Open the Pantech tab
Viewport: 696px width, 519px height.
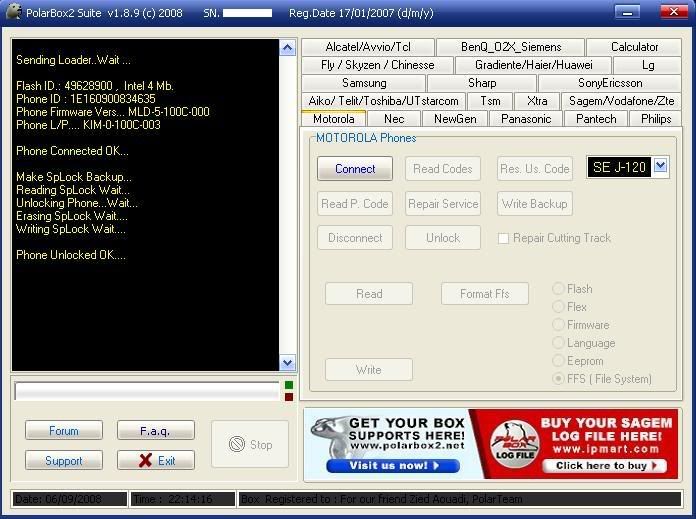coord(596,119)
